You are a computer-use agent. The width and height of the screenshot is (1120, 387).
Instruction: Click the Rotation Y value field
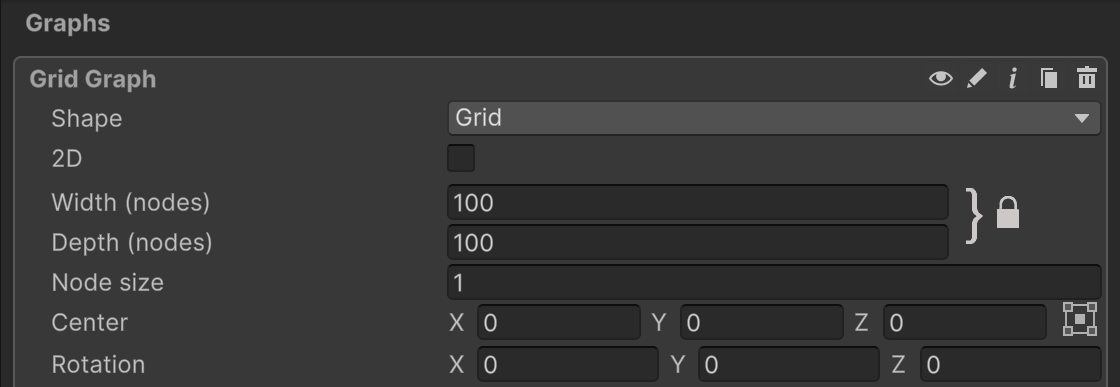(789, 365)
